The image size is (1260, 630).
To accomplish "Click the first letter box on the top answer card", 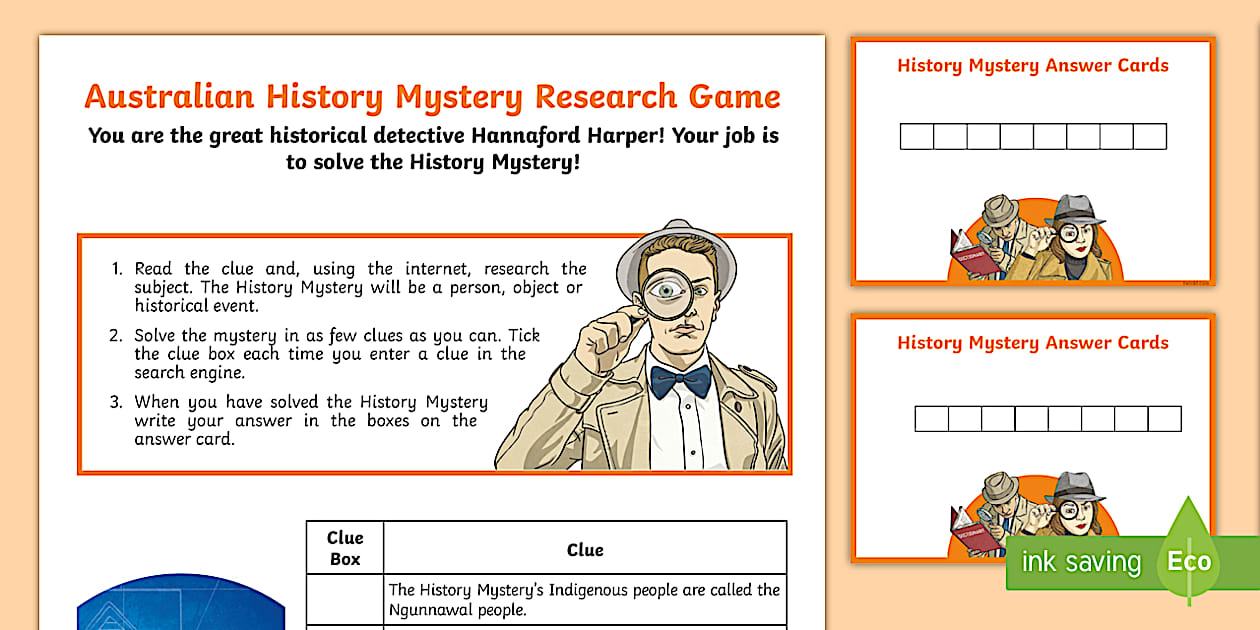I will pyautogui.click(x=918, y=136).
